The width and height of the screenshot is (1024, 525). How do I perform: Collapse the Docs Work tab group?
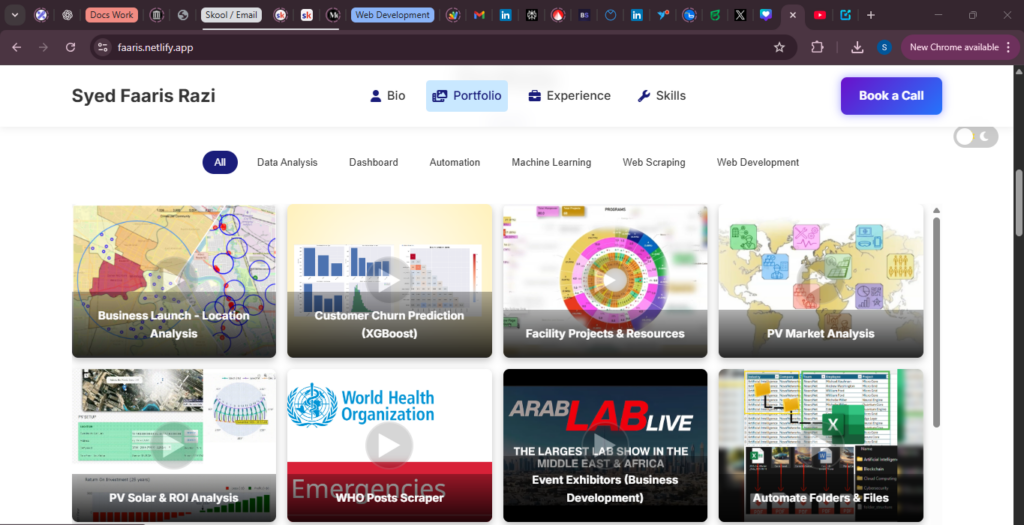112,15
